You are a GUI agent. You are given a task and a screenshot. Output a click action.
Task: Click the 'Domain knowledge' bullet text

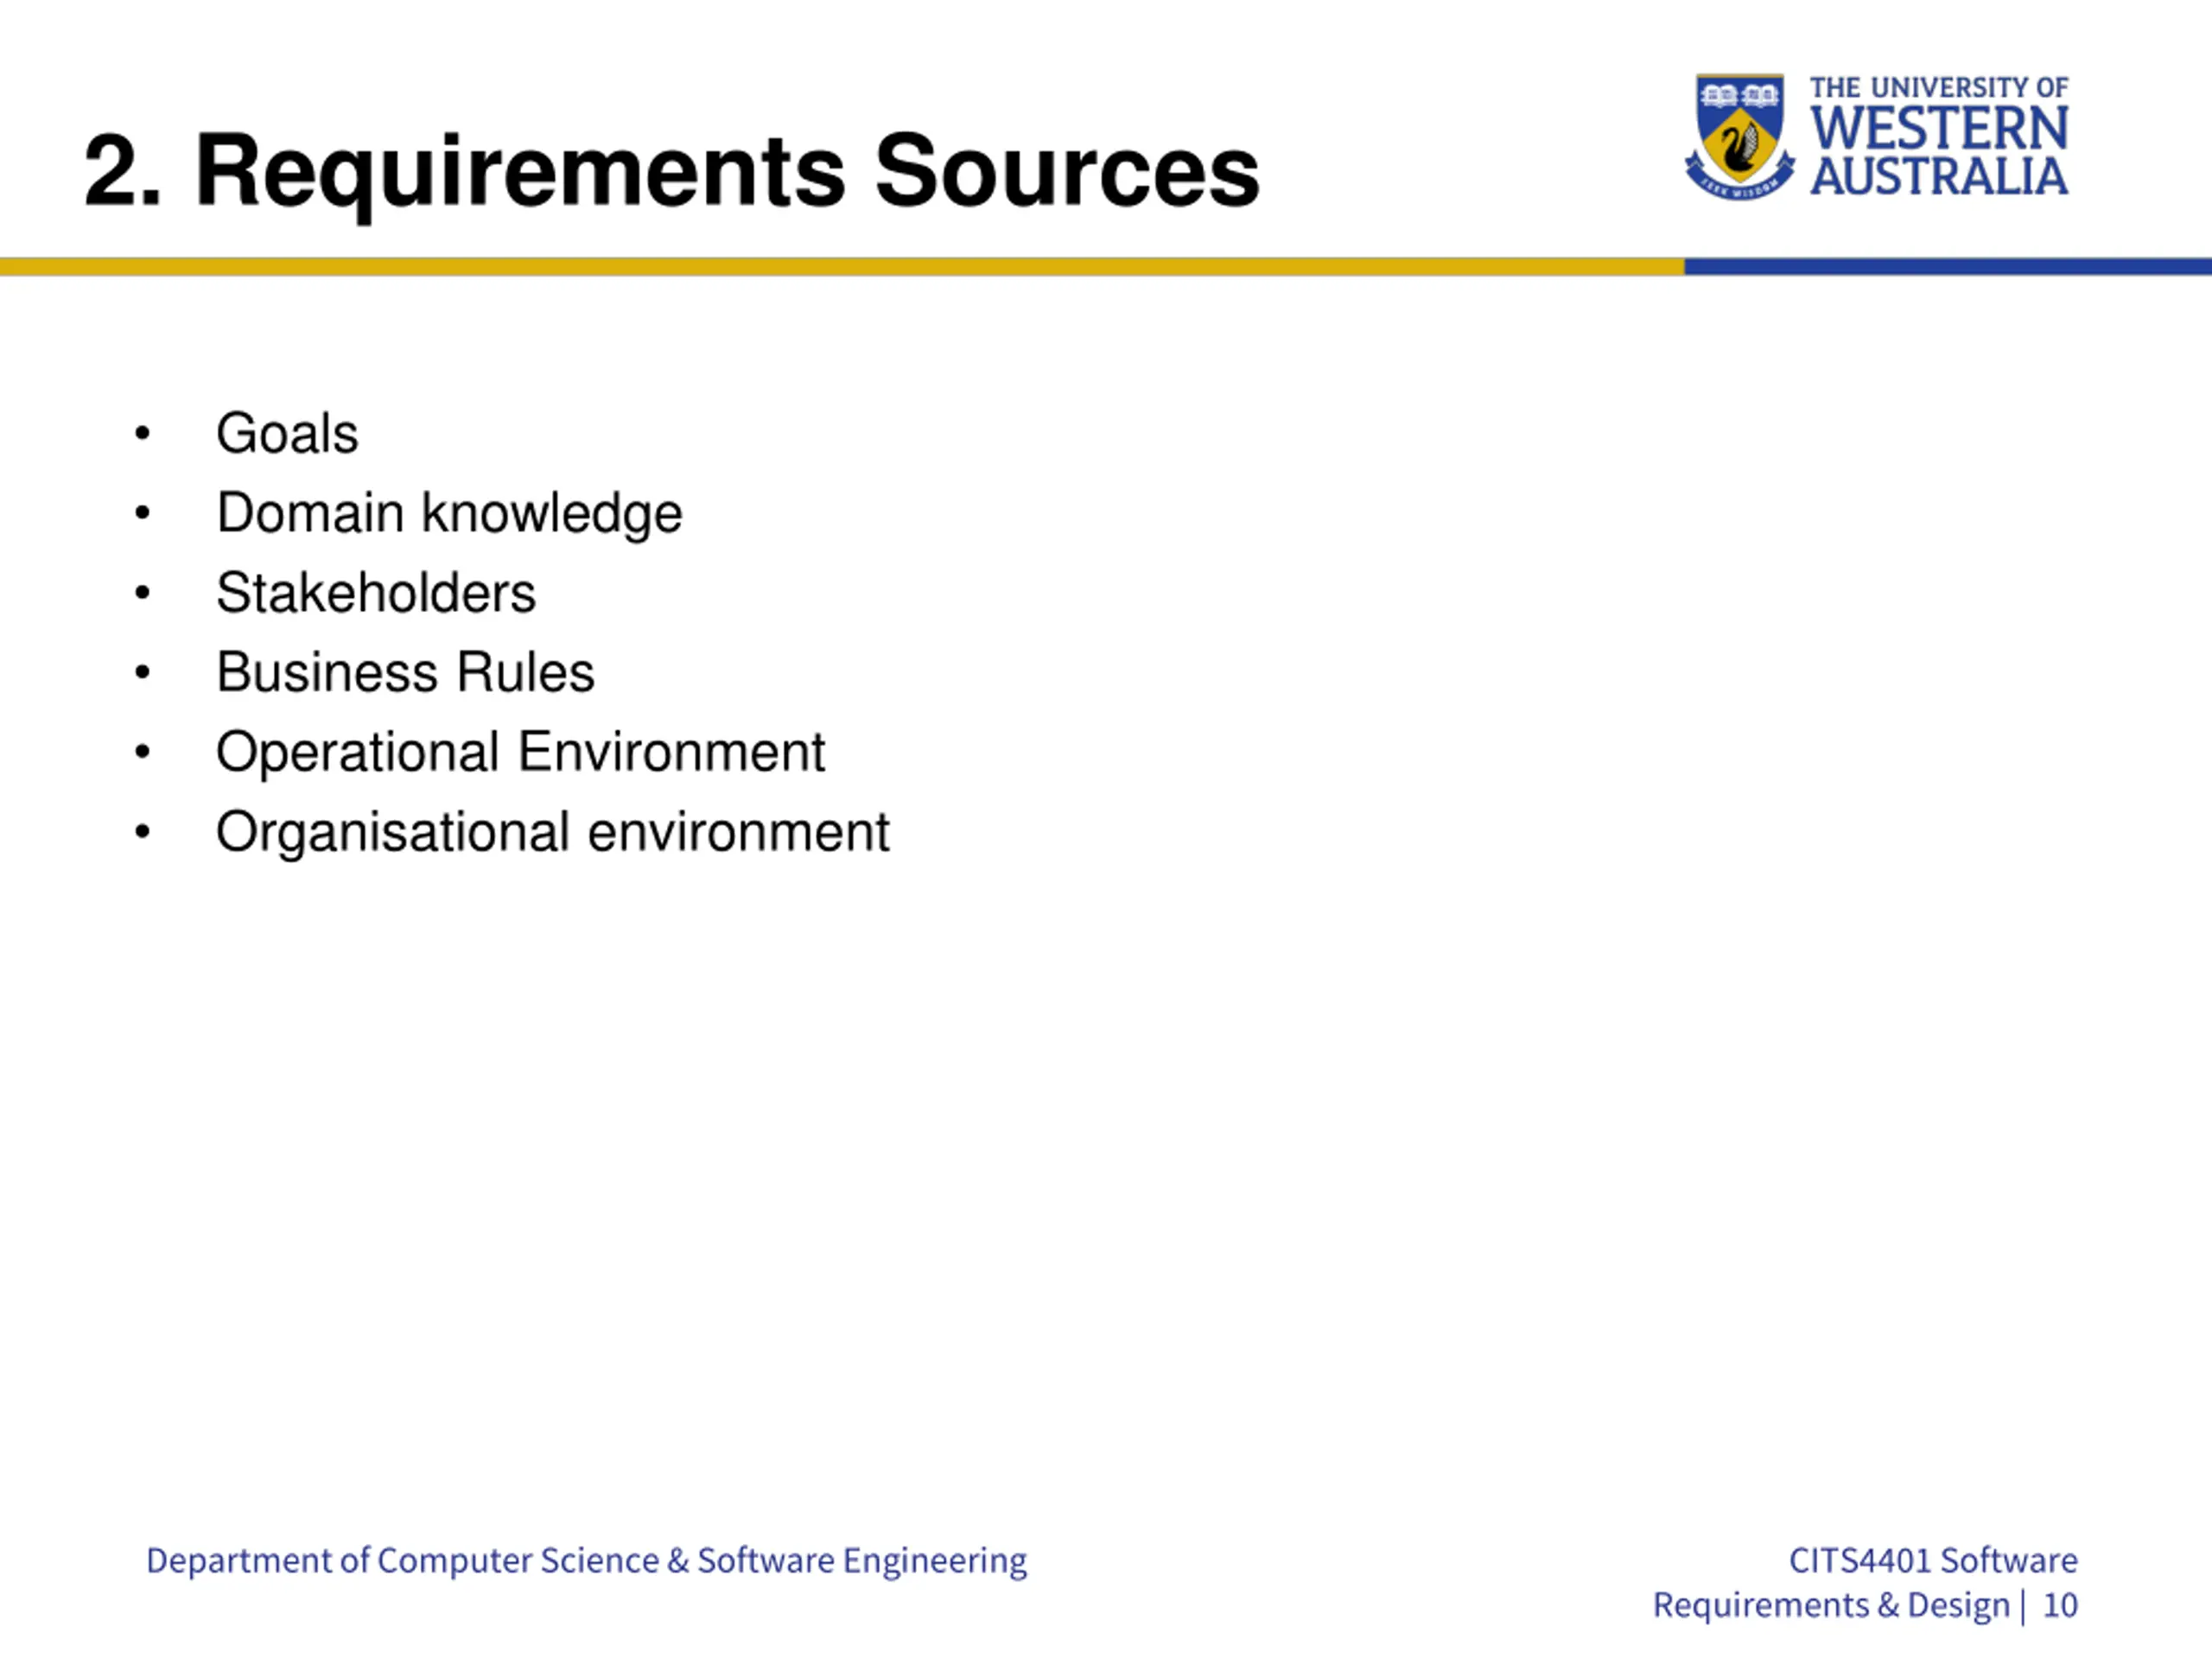click(449, 515)
